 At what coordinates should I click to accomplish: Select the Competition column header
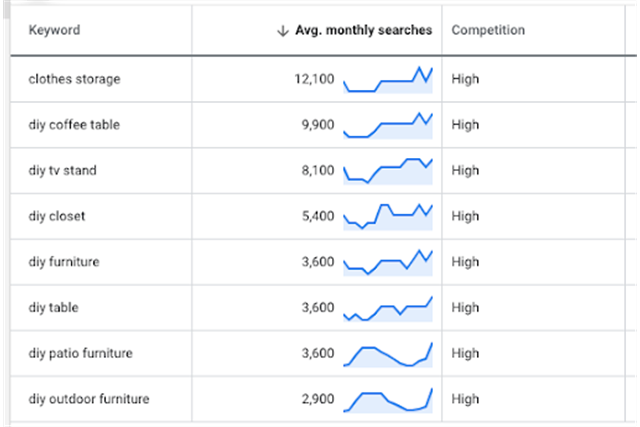click(x=488, y=31)
